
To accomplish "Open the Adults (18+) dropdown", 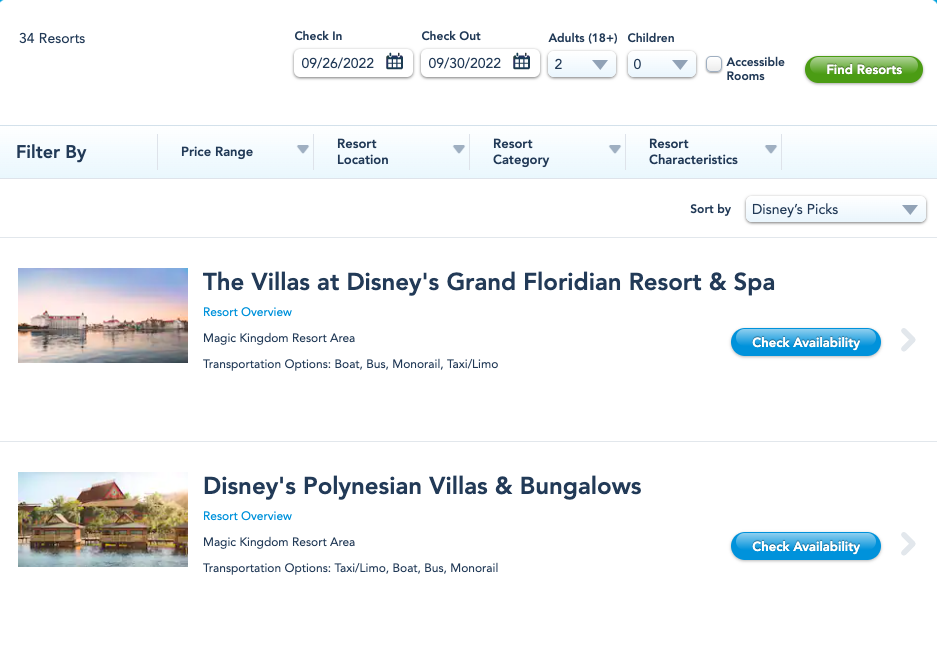I will tap(582, 64).
